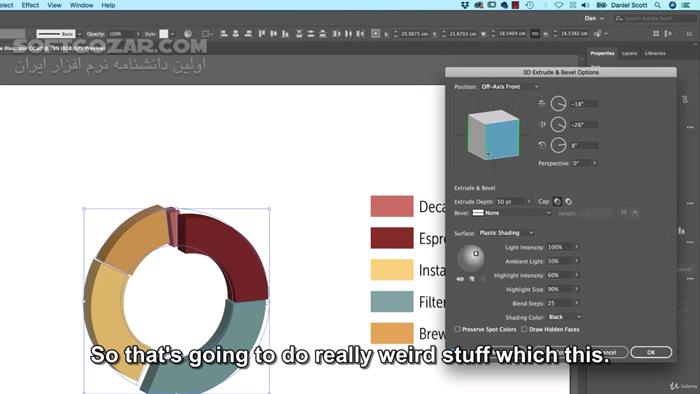Expand the Extrude Depth slider arrow
The height and width of the screenshot is (394, 700).
(x=529, y=202)
